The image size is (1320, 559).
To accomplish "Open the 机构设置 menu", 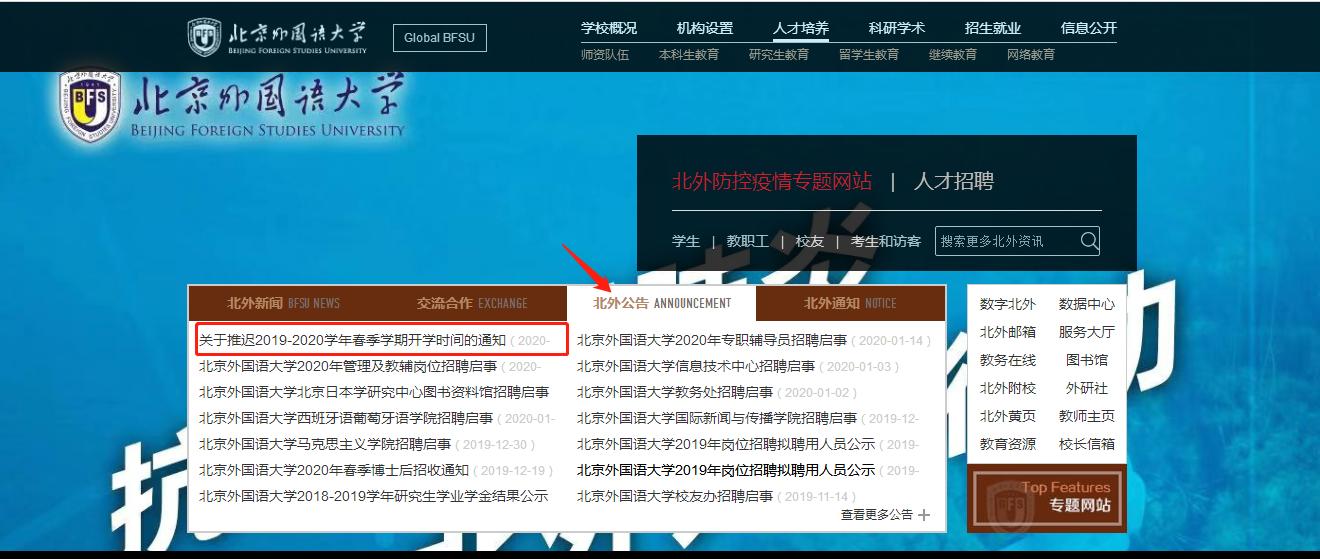I will click(705, 28).
